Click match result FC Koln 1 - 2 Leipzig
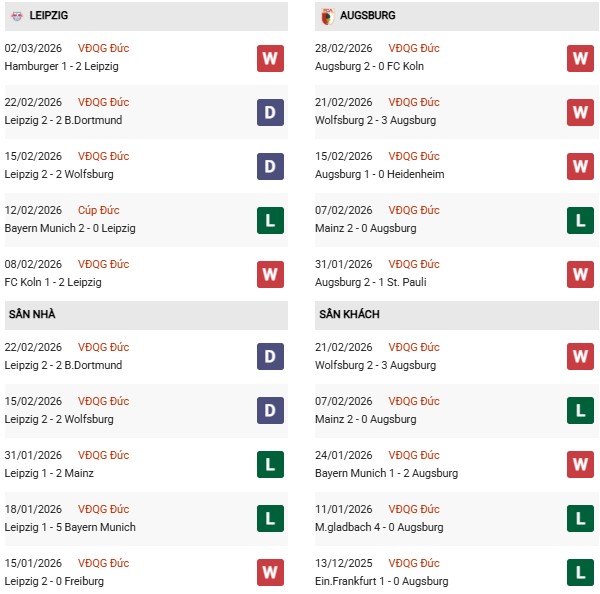The image size is (600, 594). tap(53, 282)
